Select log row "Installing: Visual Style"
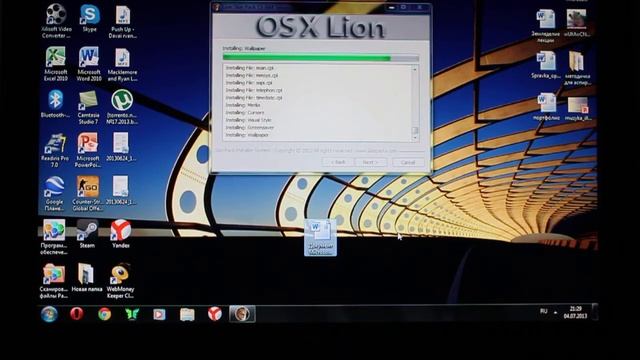Image resolution: width=640 pixels, height=360 pixels. pos(248,120)
